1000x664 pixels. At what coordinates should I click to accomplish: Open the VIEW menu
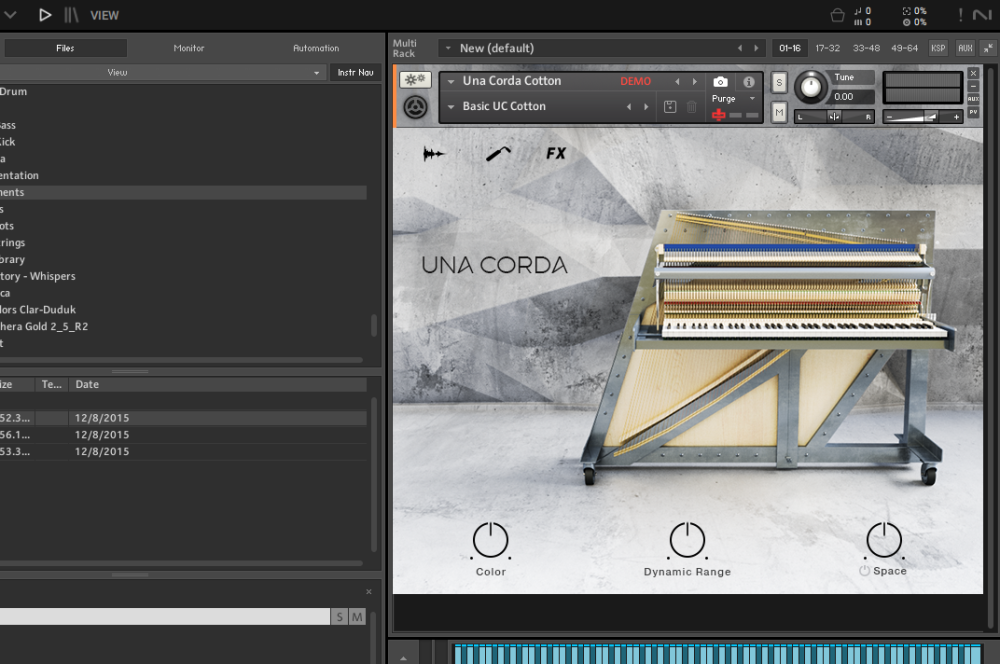[x=105, y=15]
